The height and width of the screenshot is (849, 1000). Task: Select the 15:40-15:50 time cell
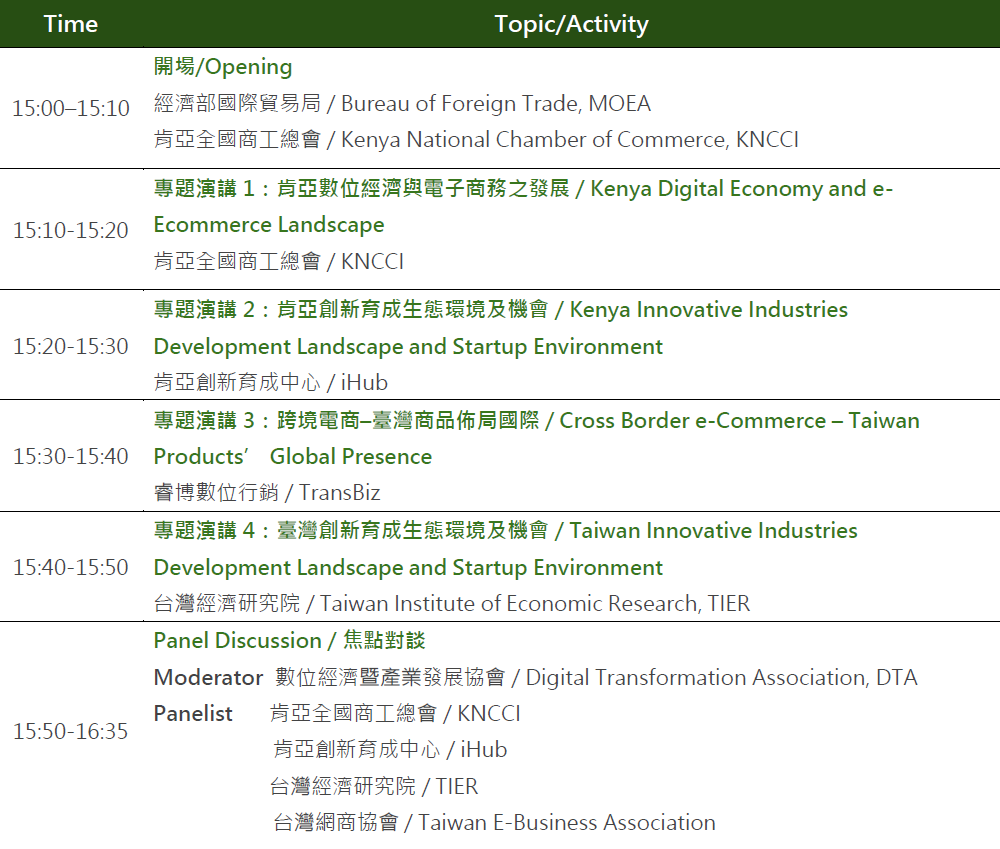tap(71, 567)
